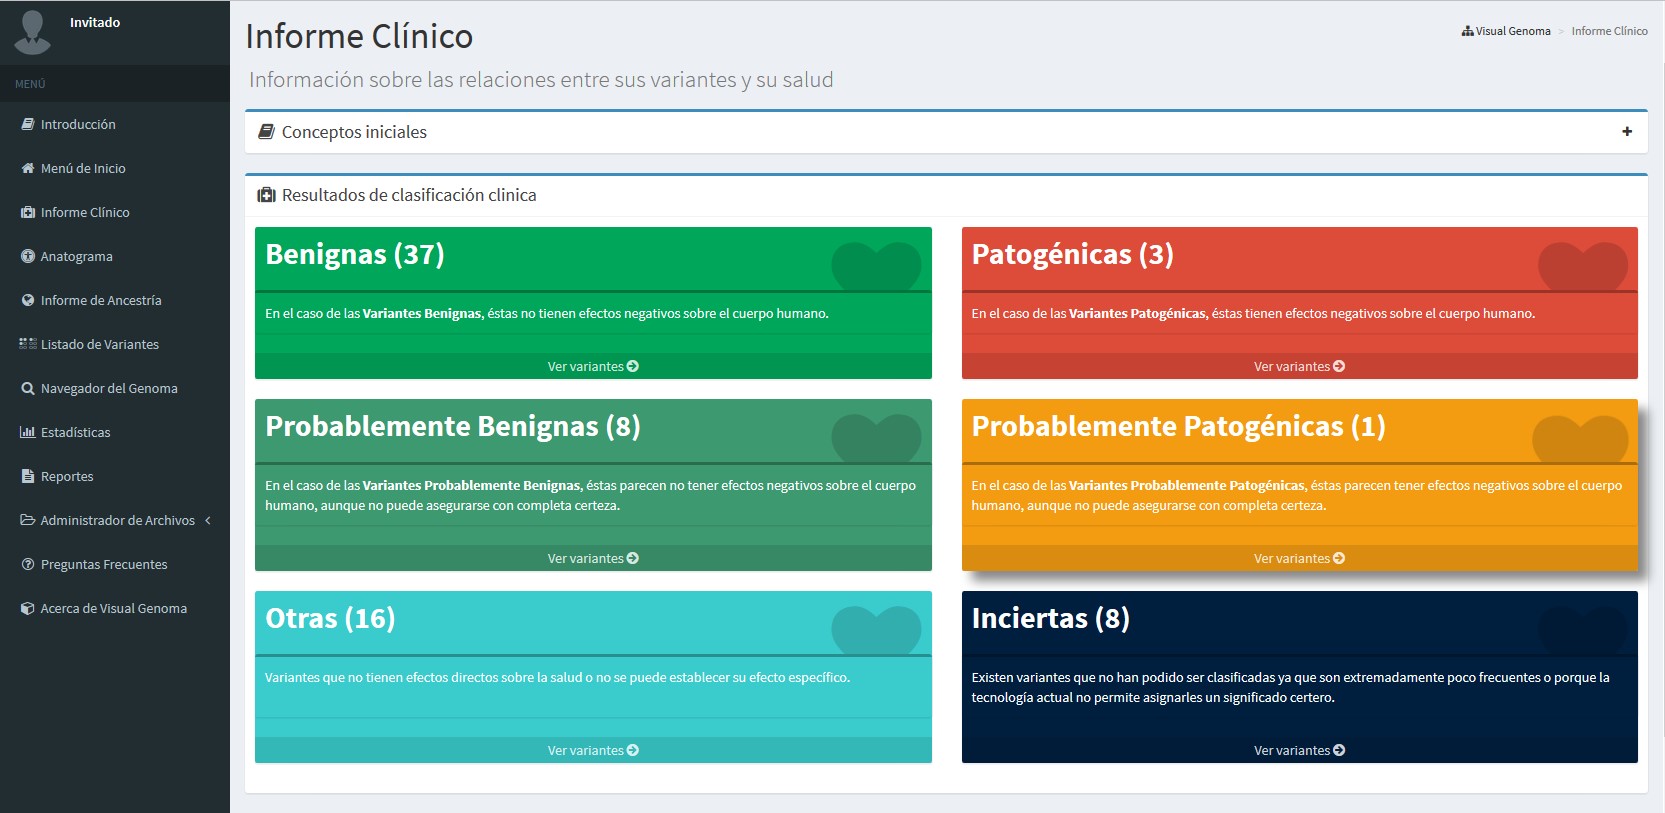The width and height of the screenshot is (1665, 813).
Task: Click the heart icon on Inciertas card
Action: [x=1582, y=629]
